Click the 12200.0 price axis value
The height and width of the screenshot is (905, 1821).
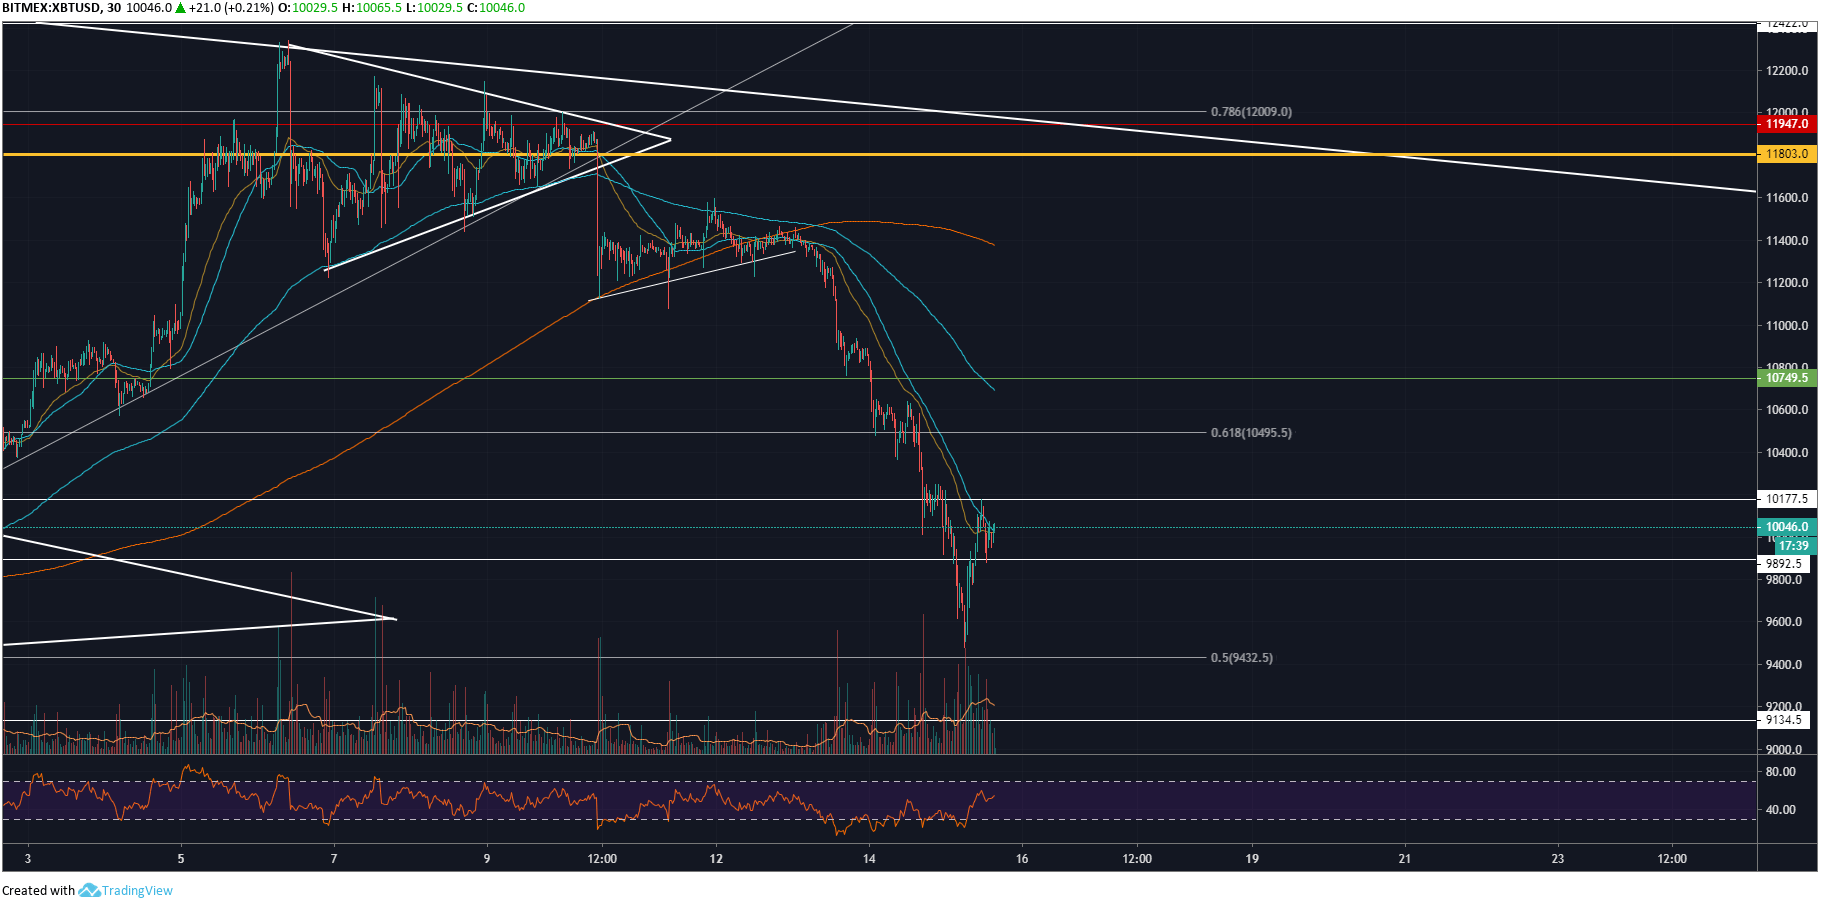tap(1787, 71)
